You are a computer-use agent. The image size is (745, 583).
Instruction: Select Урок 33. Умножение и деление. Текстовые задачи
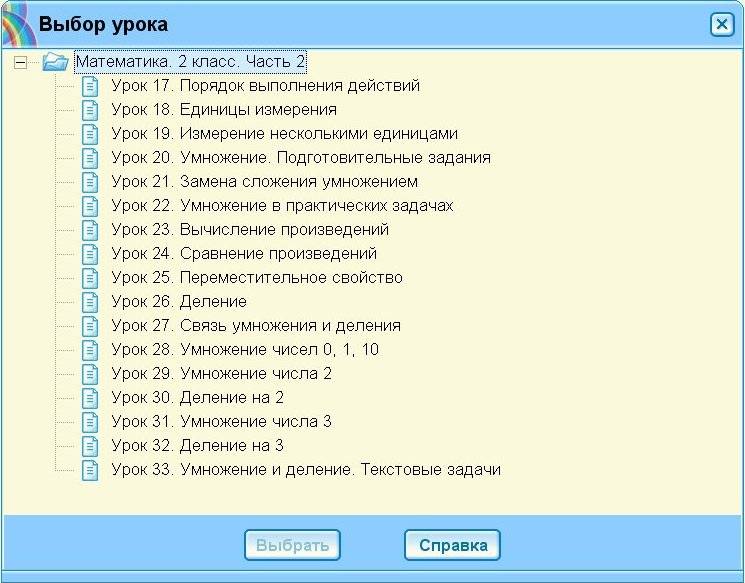click(306, 470)
